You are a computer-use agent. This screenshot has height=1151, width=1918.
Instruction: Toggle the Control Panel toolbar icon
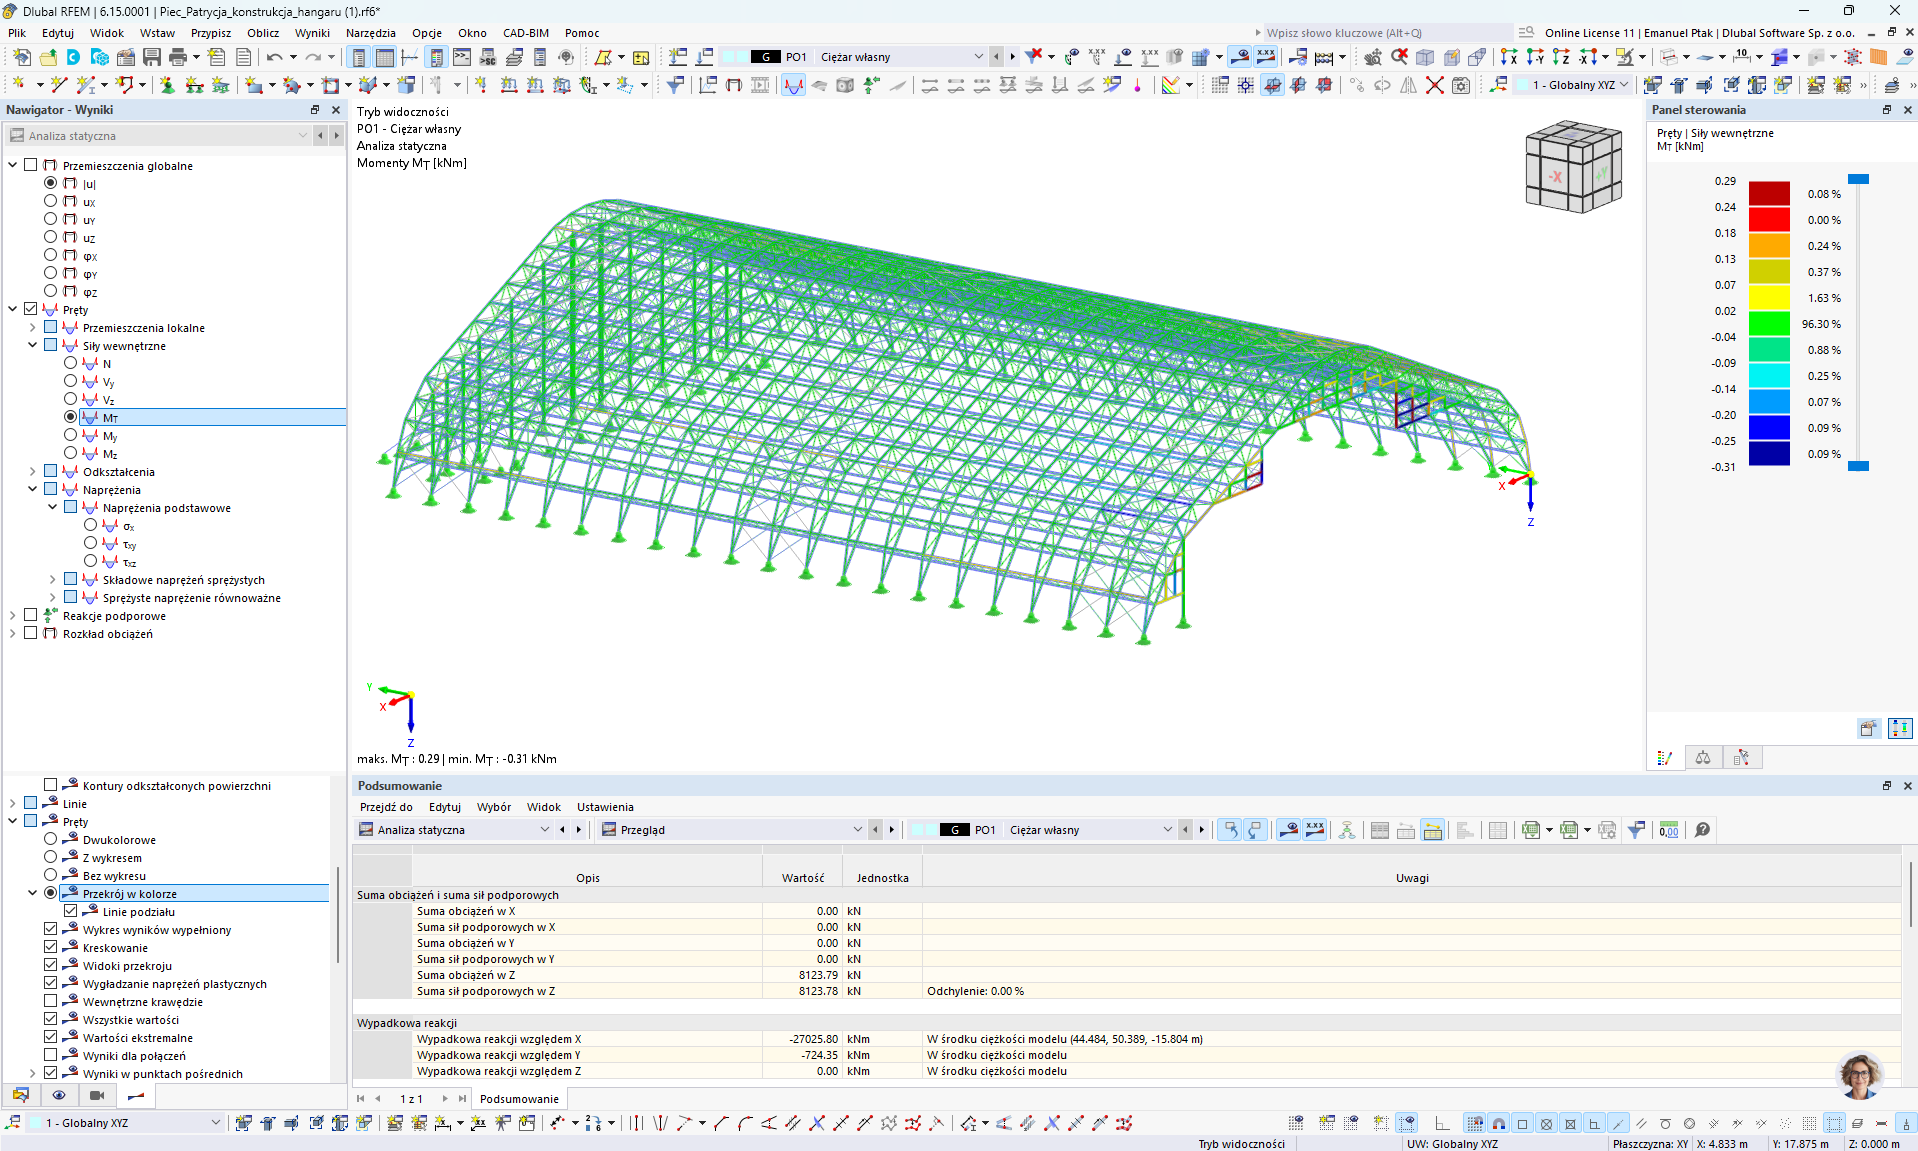436,57
